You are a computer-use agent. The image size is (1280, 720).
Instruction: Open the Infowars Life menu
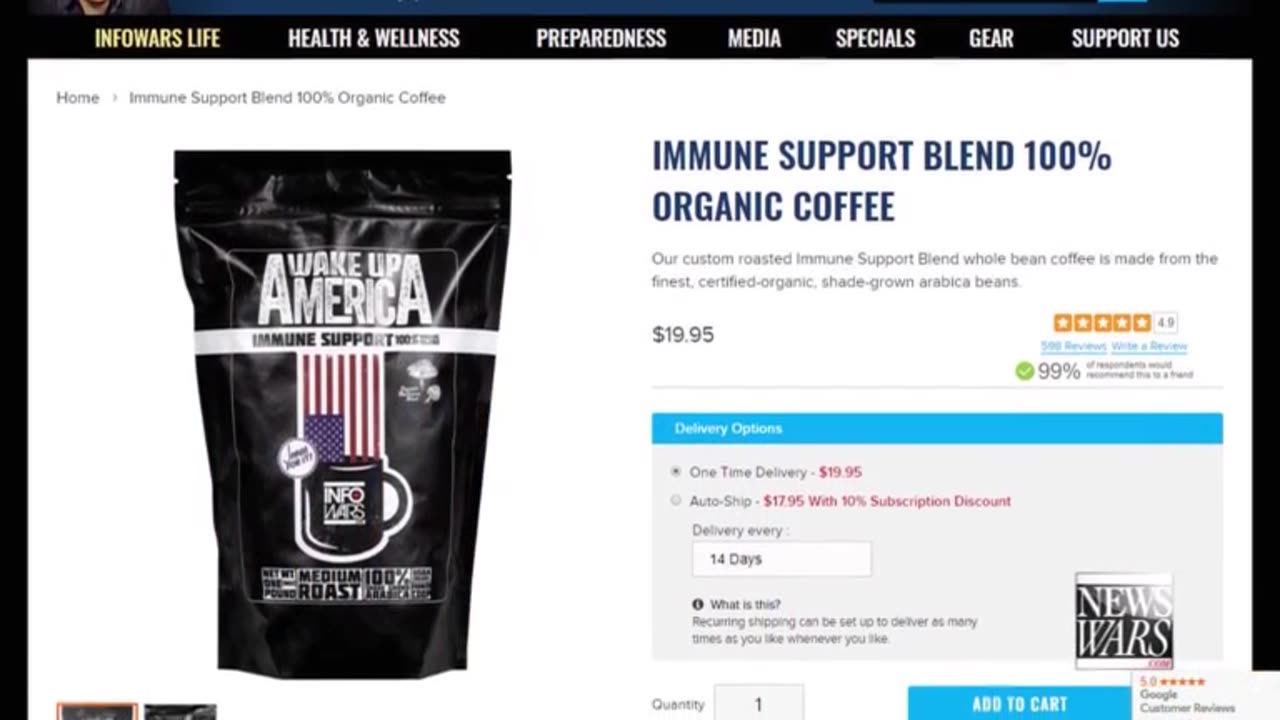157,39
